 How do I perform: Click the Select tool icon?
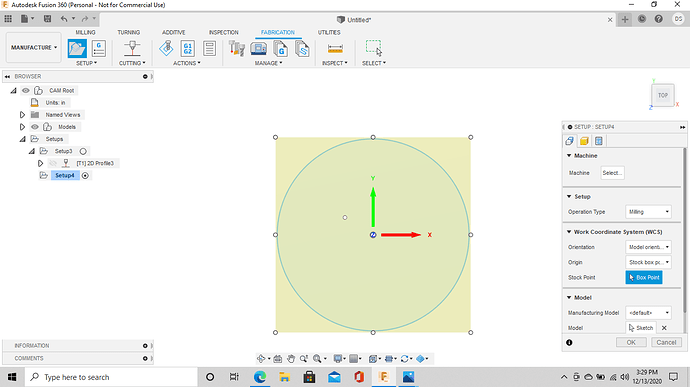click(x=374, y=48)
